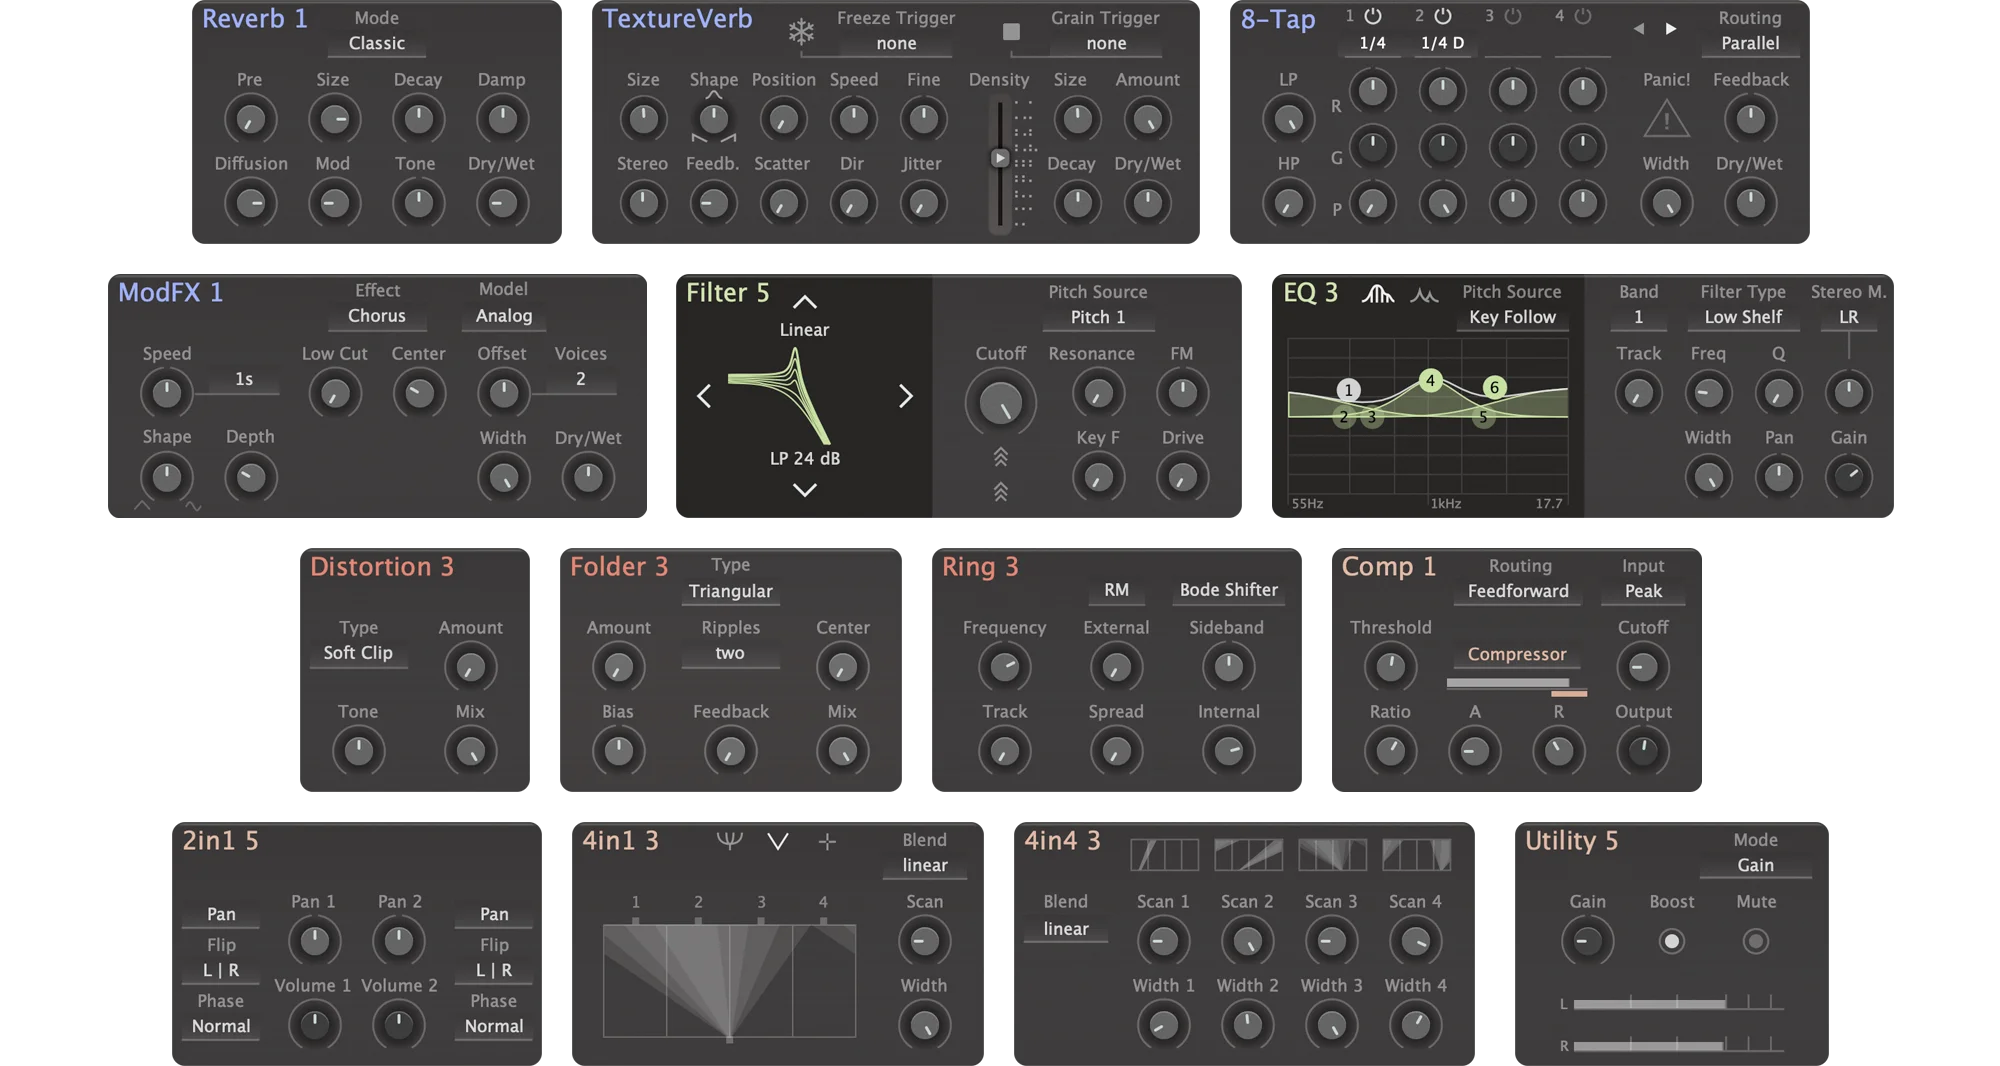Click the 2in1 left Phase Normal button

coord(221,1027)
